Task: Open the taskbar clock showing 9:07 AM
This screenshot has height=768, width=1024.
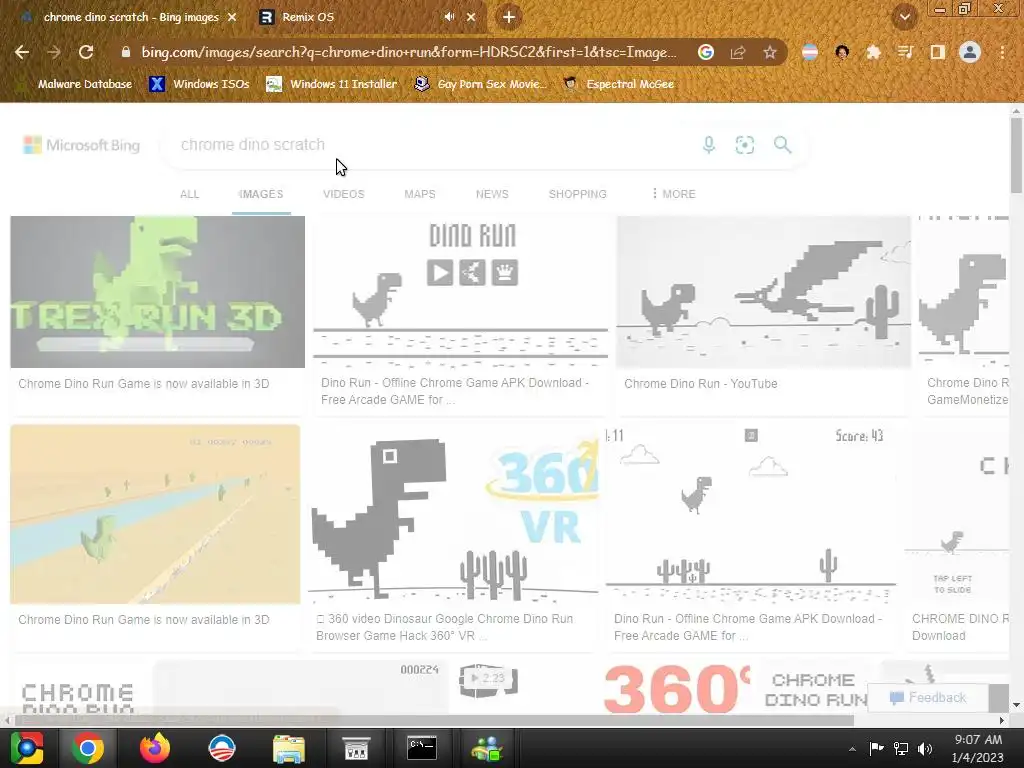Action: click(x=978, y=748)
